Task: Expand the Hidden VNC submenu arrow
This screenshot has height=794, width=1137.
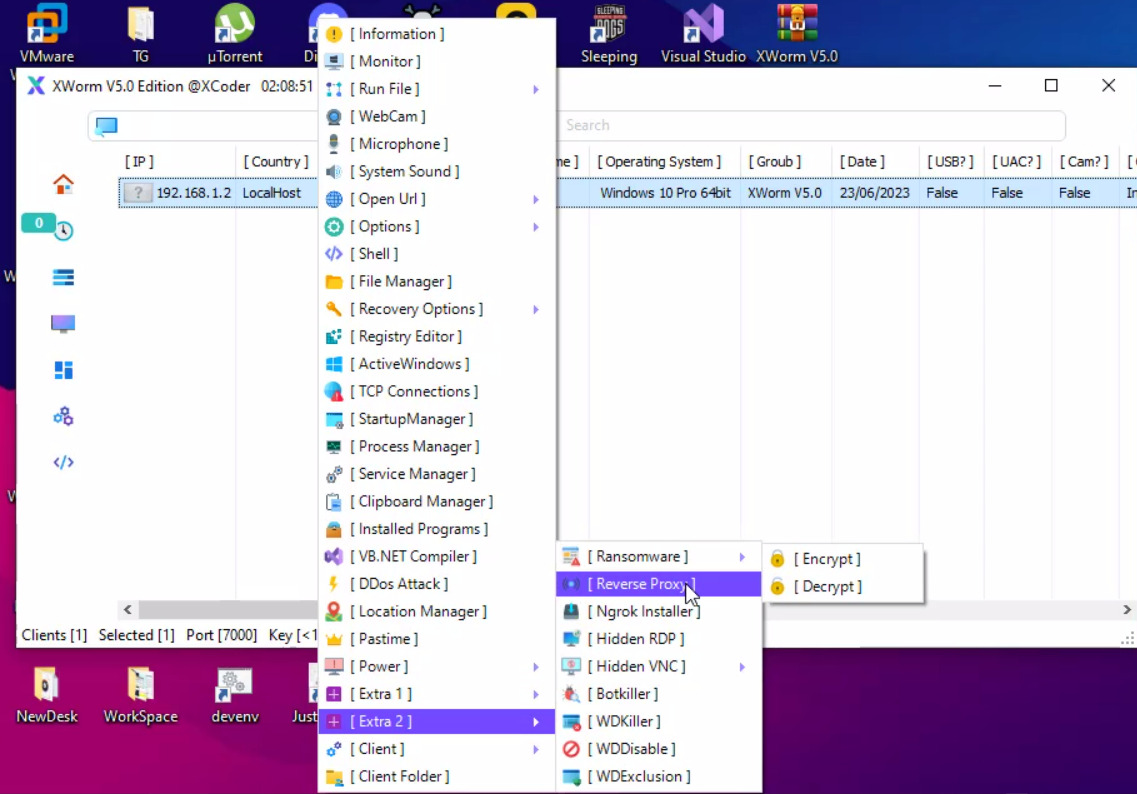Action: click(743, 667)
